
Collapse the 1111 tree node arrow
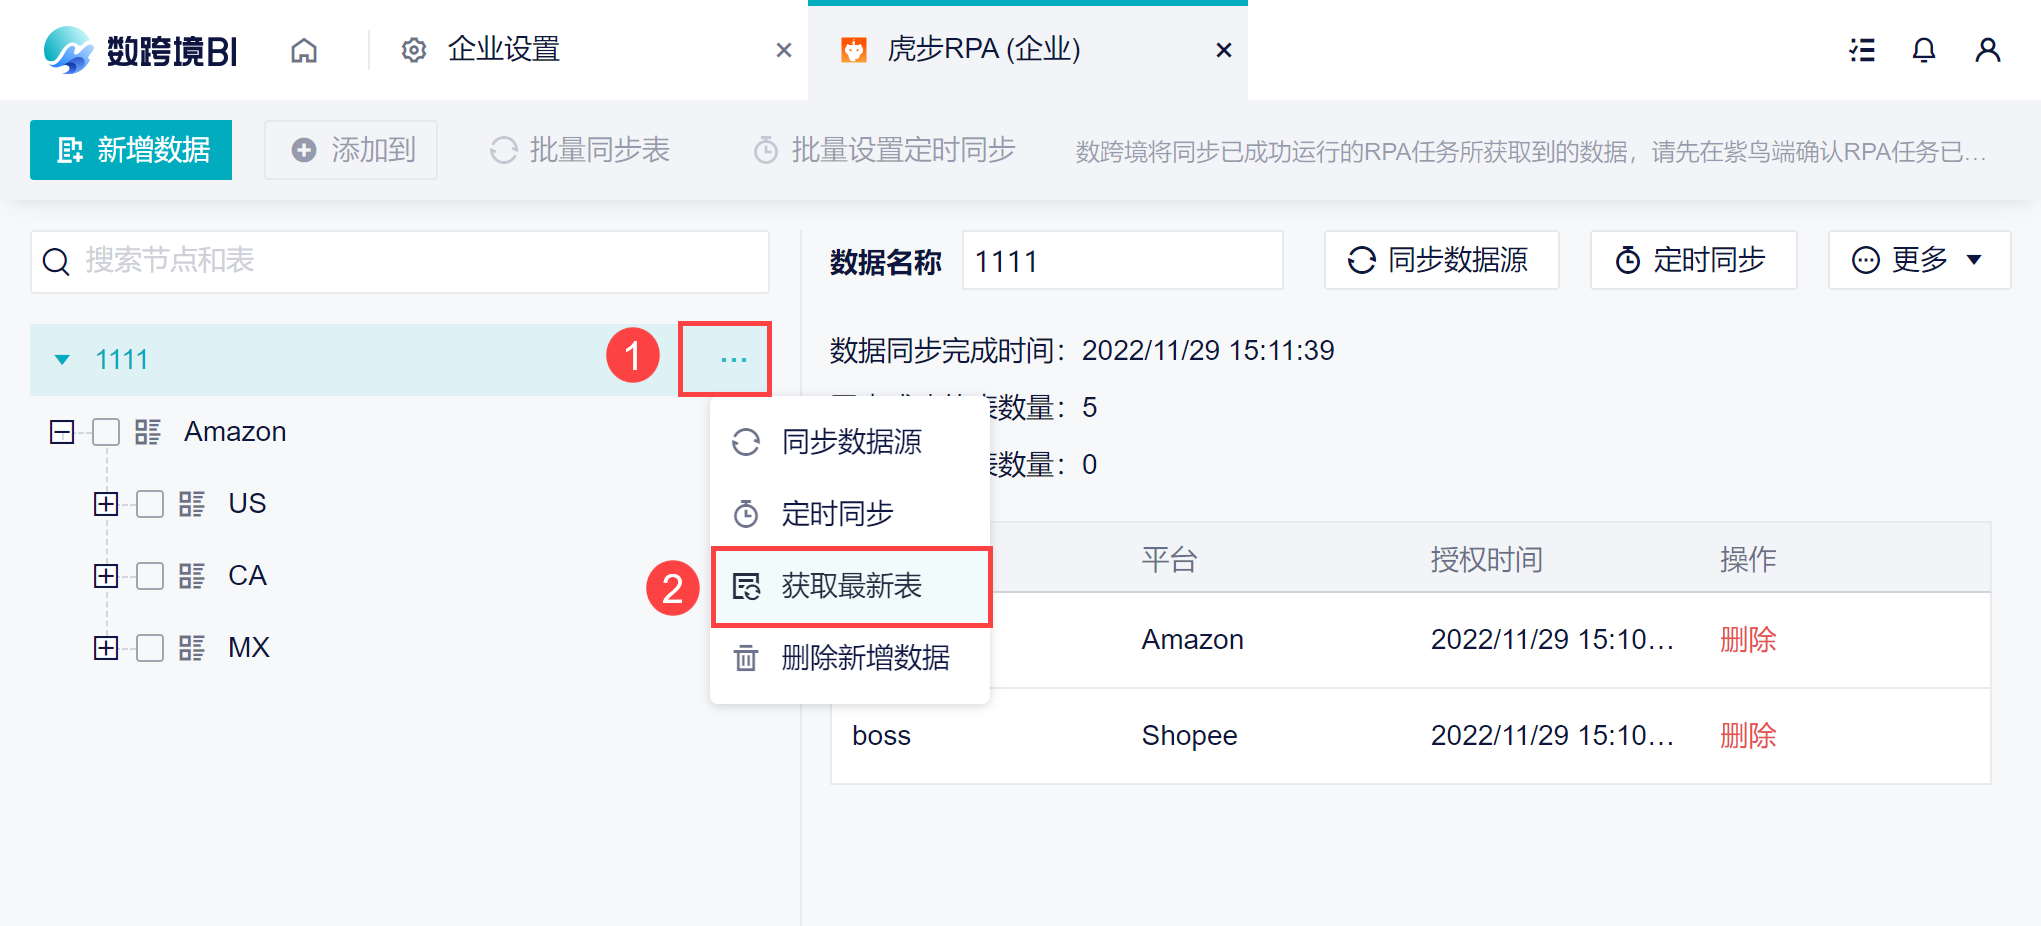pyautogui.click(x=62, y=360)
